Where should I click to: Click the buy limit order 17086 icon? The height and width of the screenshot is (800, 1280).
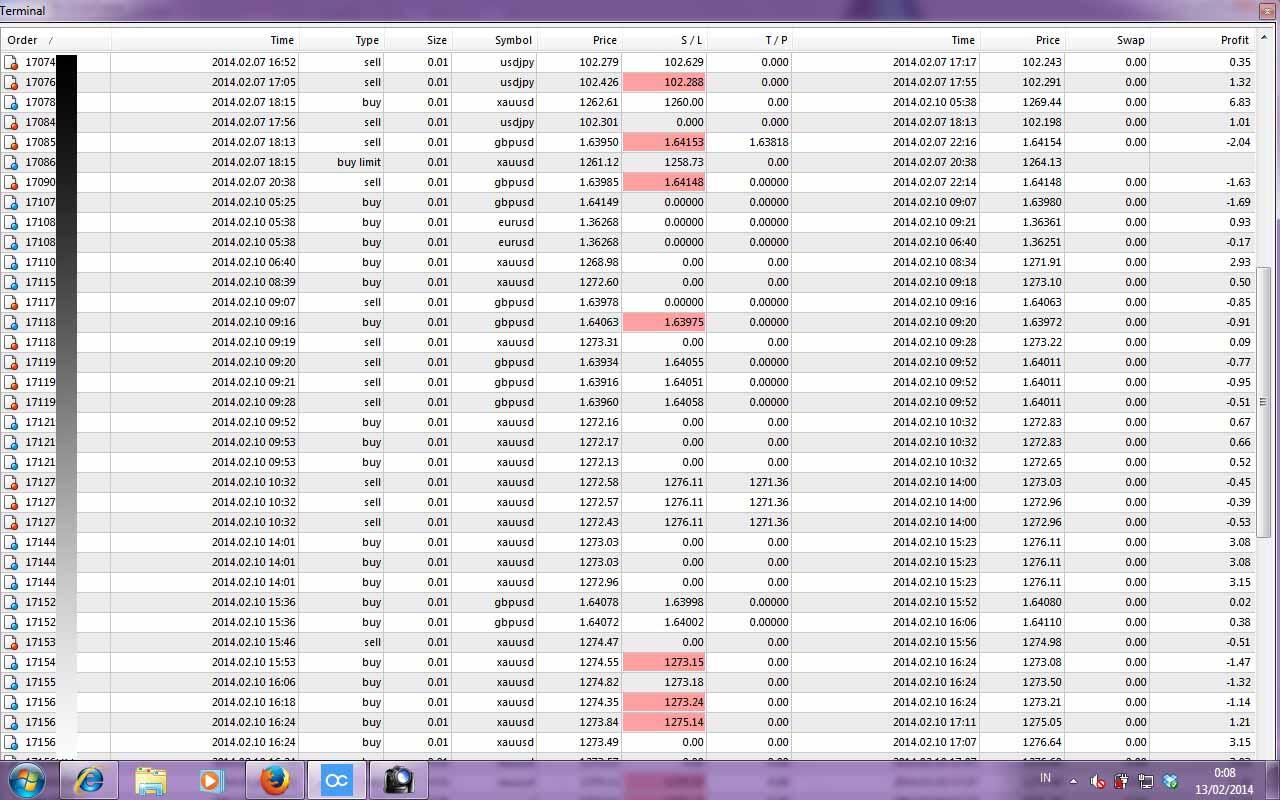tap(11, 162)
